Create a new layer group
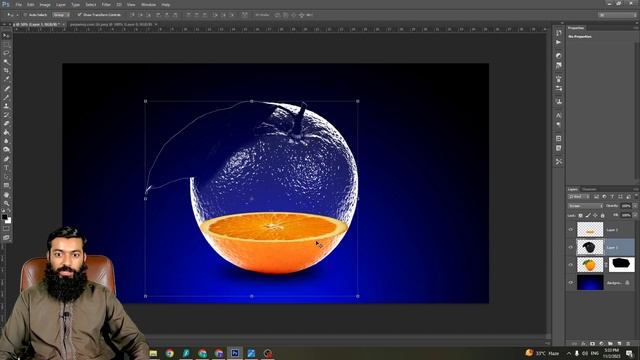 [610, 344]
